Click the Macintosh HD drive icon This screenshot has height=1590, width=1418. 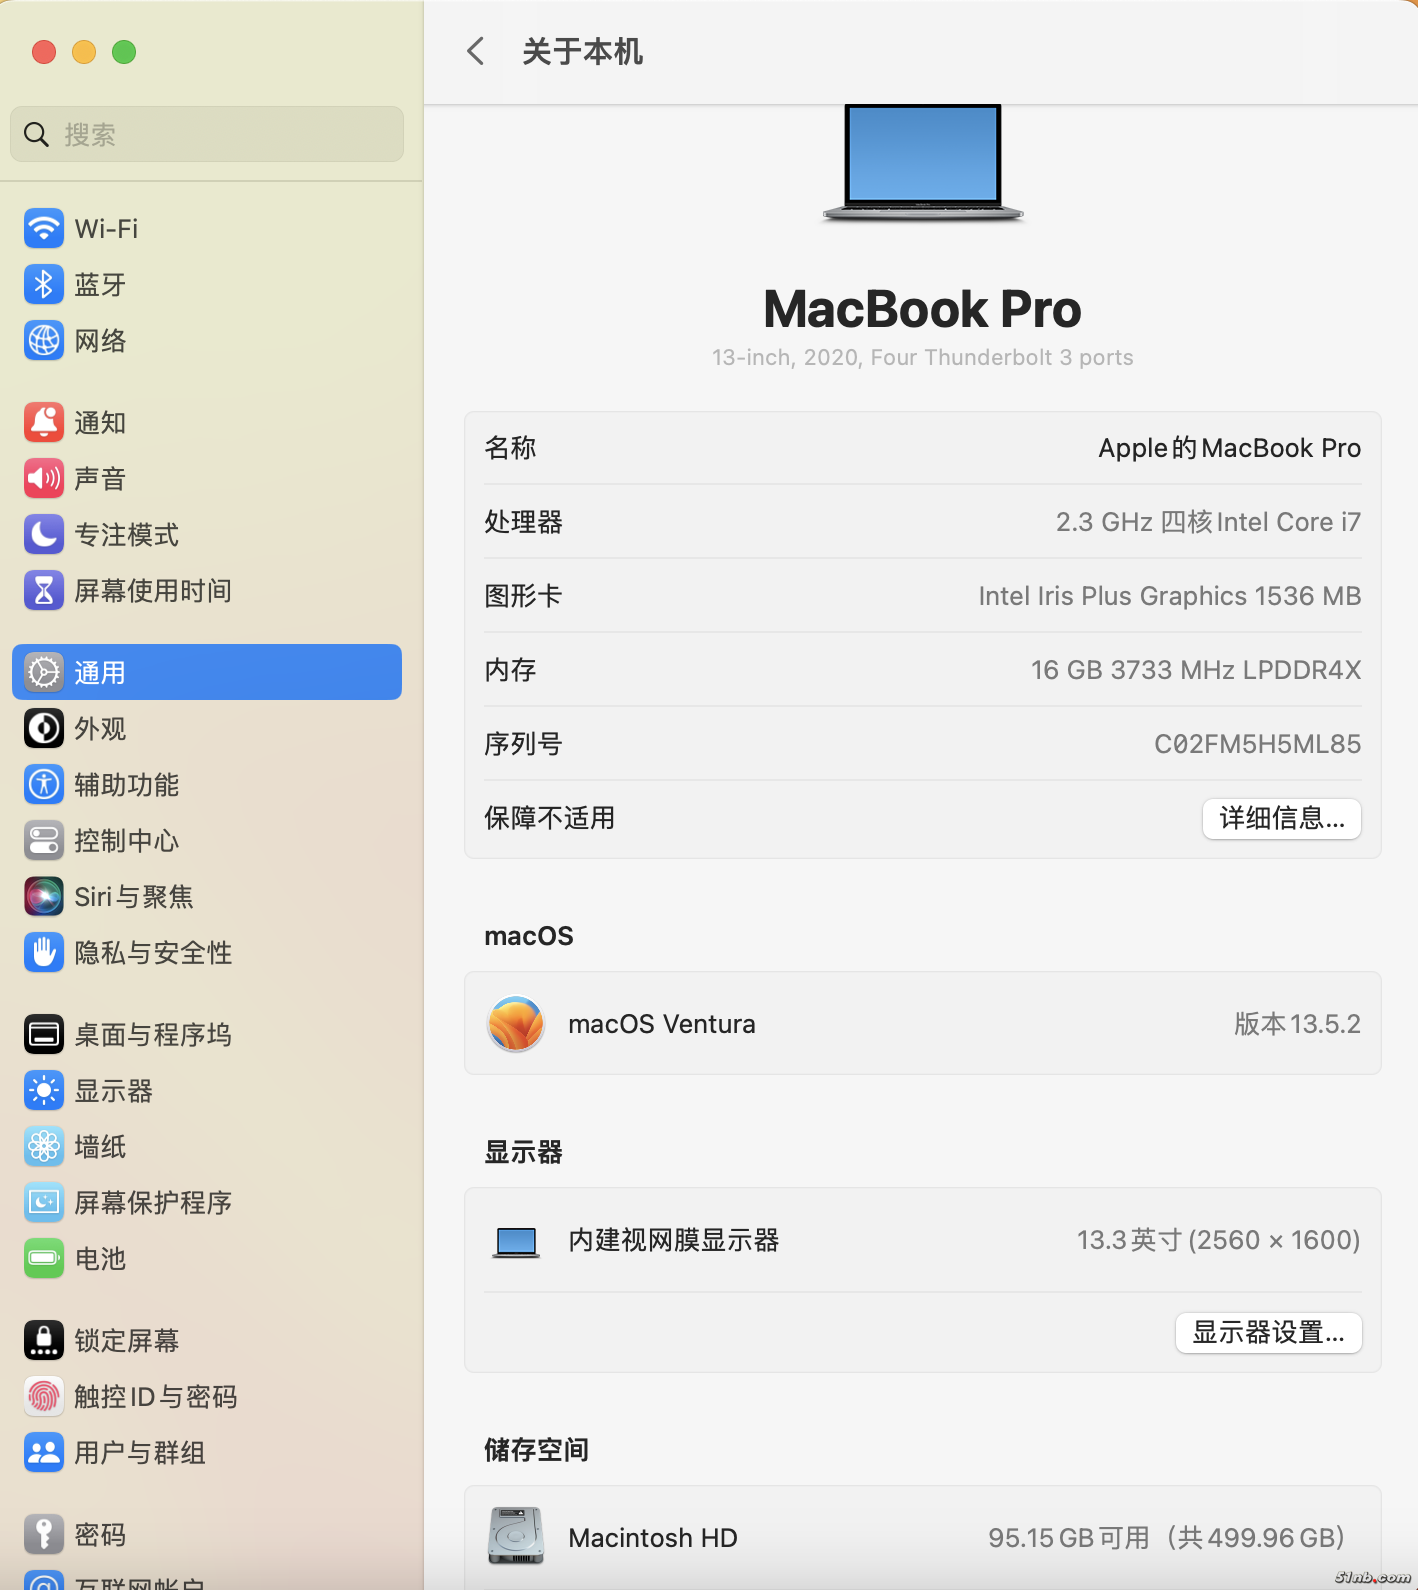[516, 1536]
